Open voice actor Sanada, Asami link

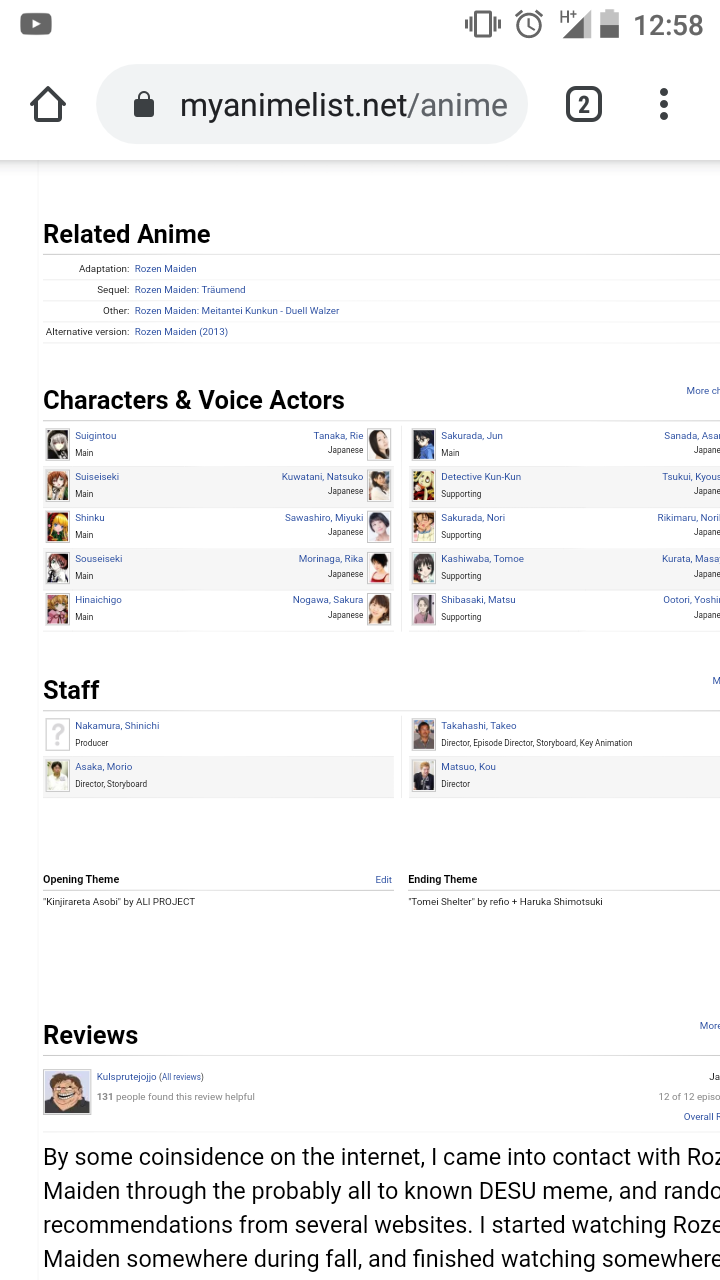(692, 436)
